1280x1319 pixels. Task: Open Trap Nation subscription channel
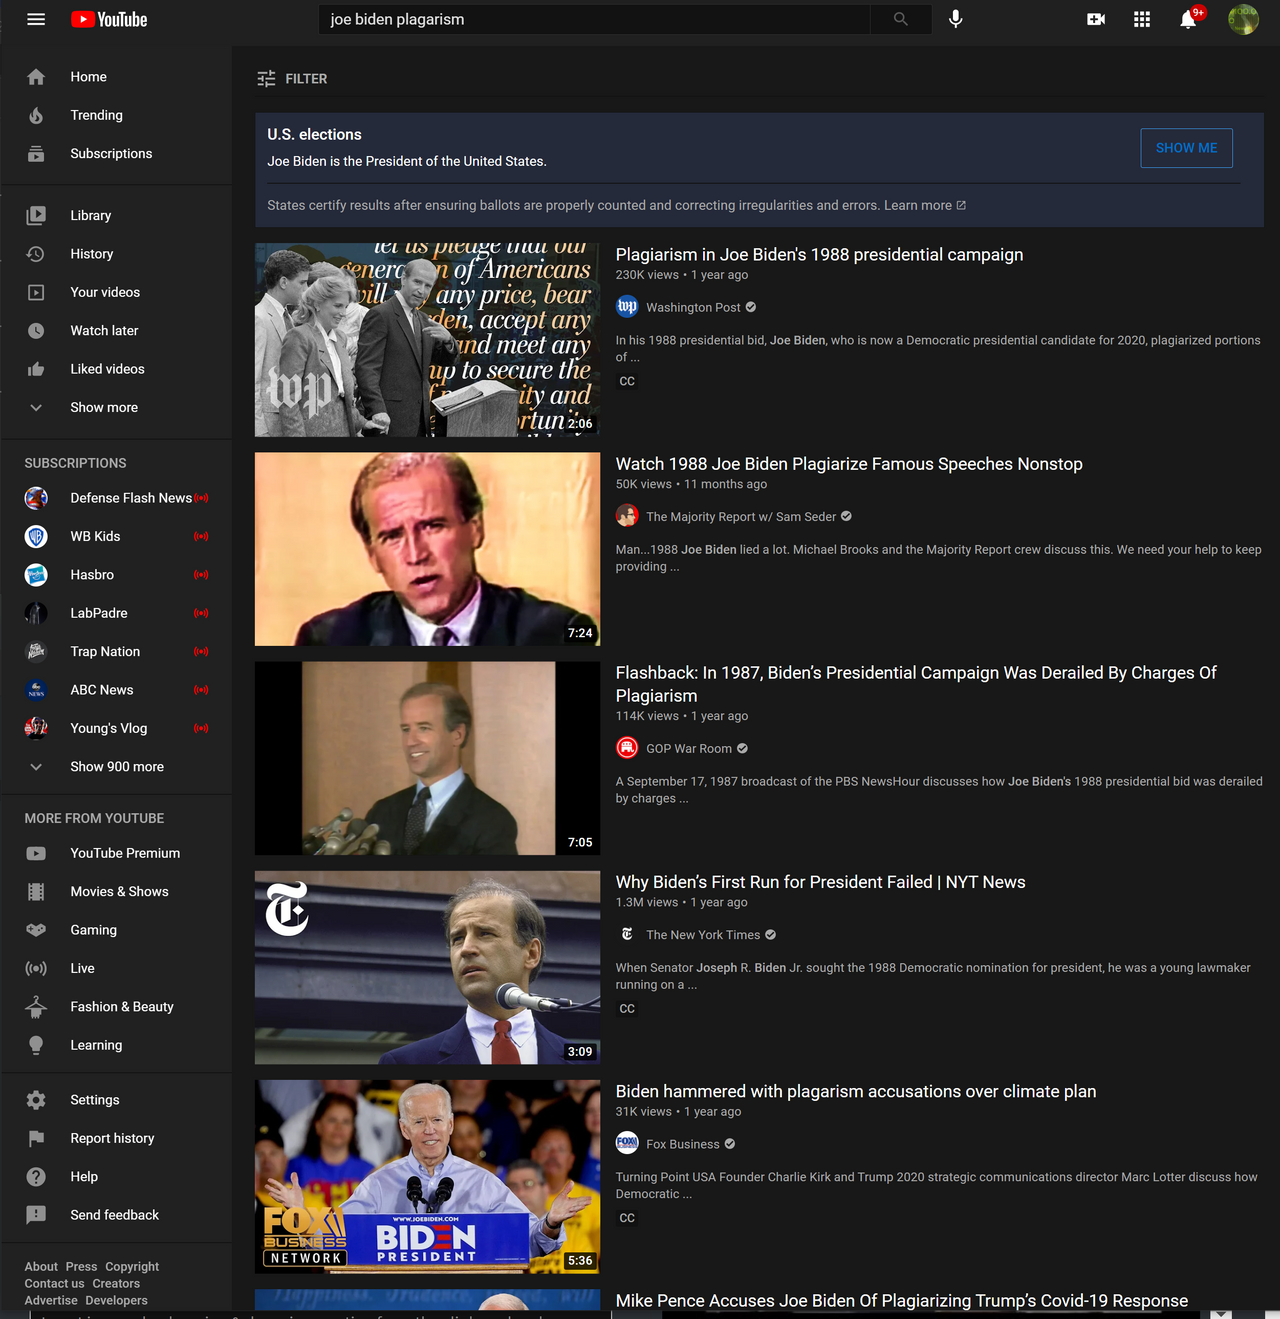116,651
